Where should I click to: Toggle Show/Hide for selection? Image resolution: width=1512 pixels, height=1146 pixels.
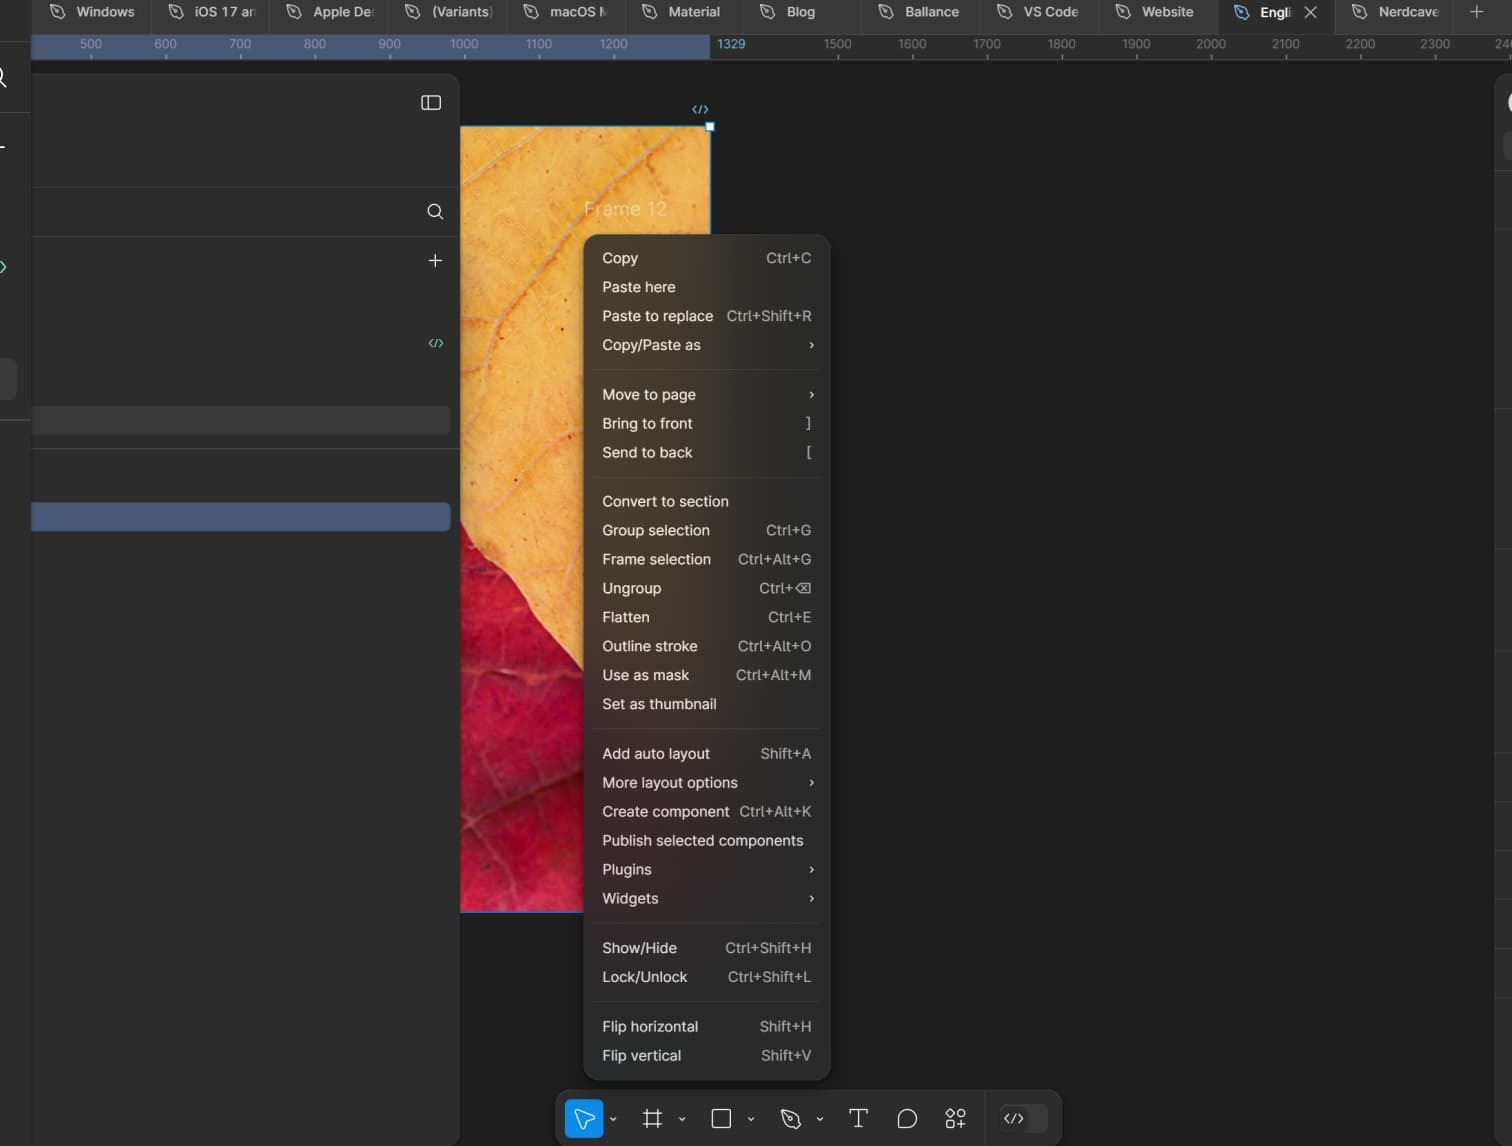706,947
